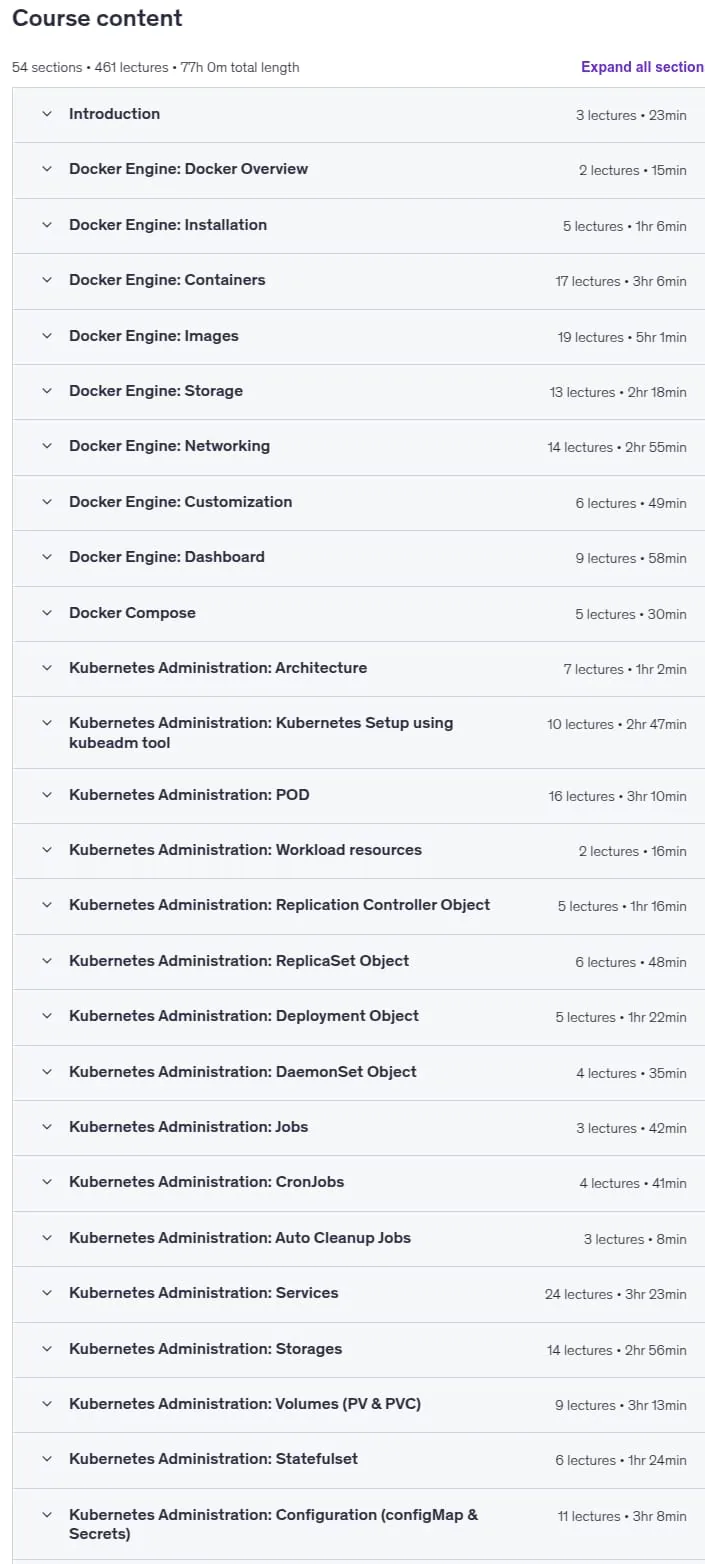Expand the Introduction section chevron
Viewport: 705px width, 1564px height.
(x=46, y=114)
